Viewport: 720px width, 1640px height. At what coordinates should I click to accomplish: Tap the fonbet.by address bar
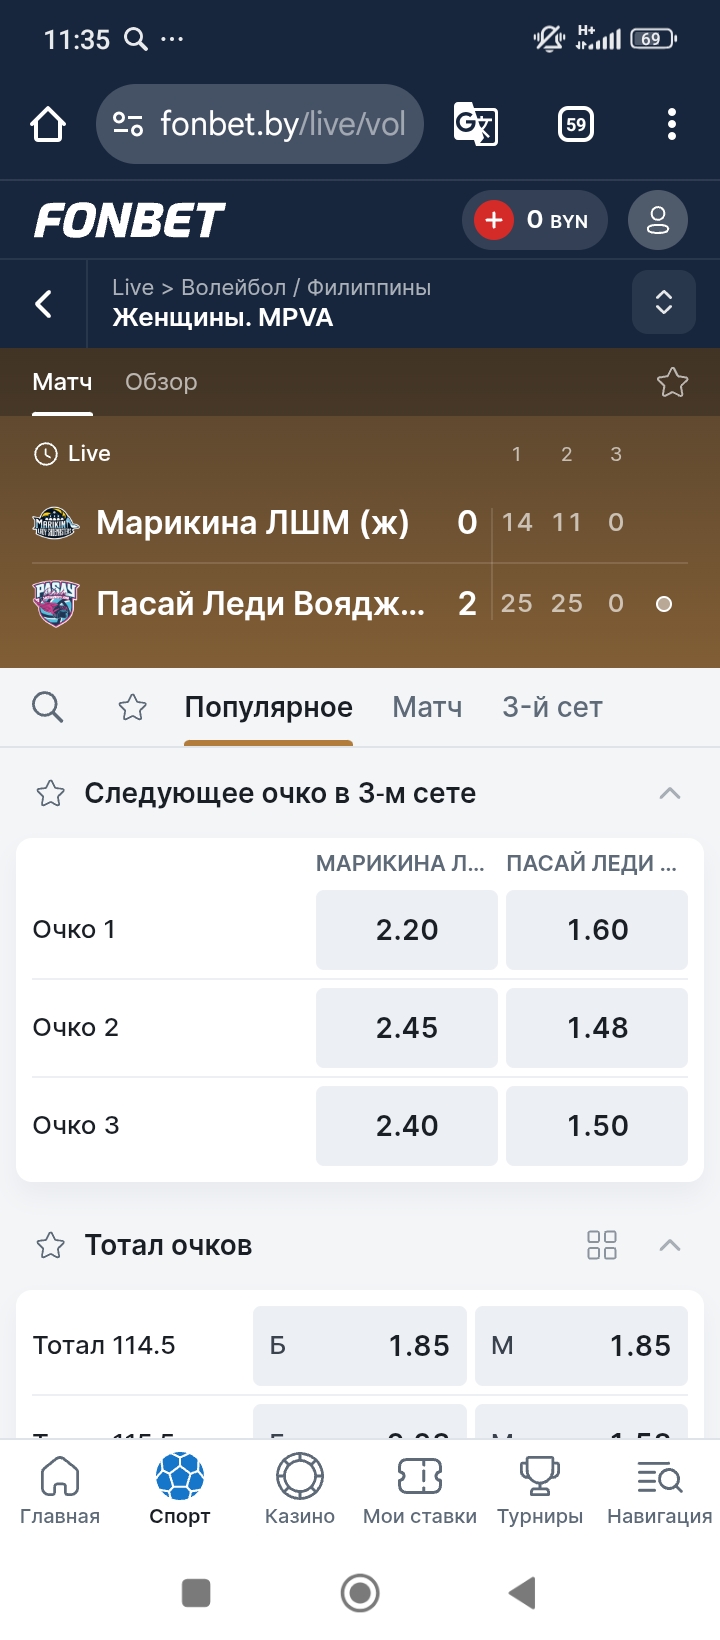(260, 125)
